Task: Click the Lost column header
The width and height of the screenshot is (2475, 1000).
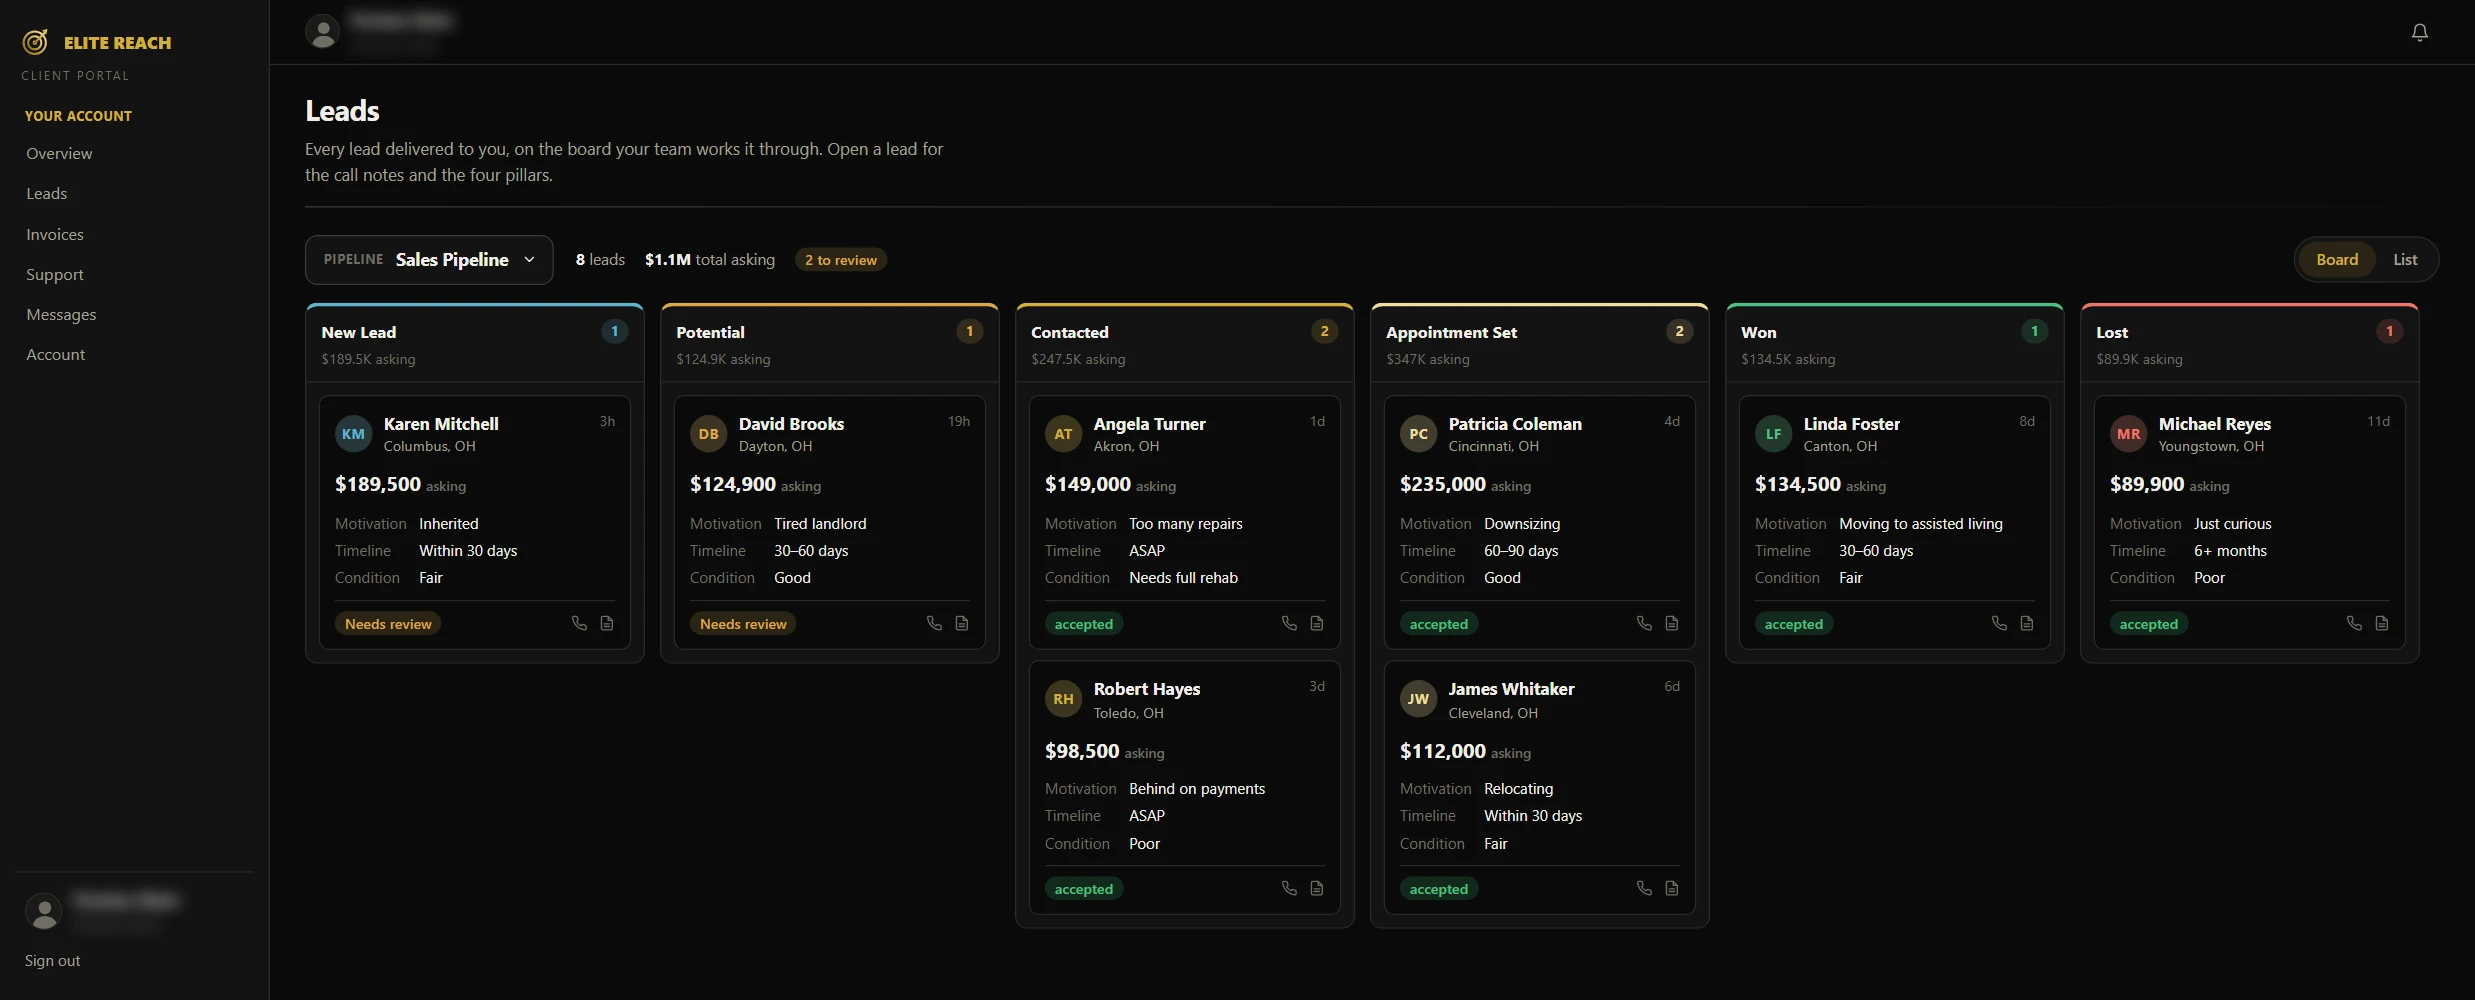Action: coord(2250,343)
